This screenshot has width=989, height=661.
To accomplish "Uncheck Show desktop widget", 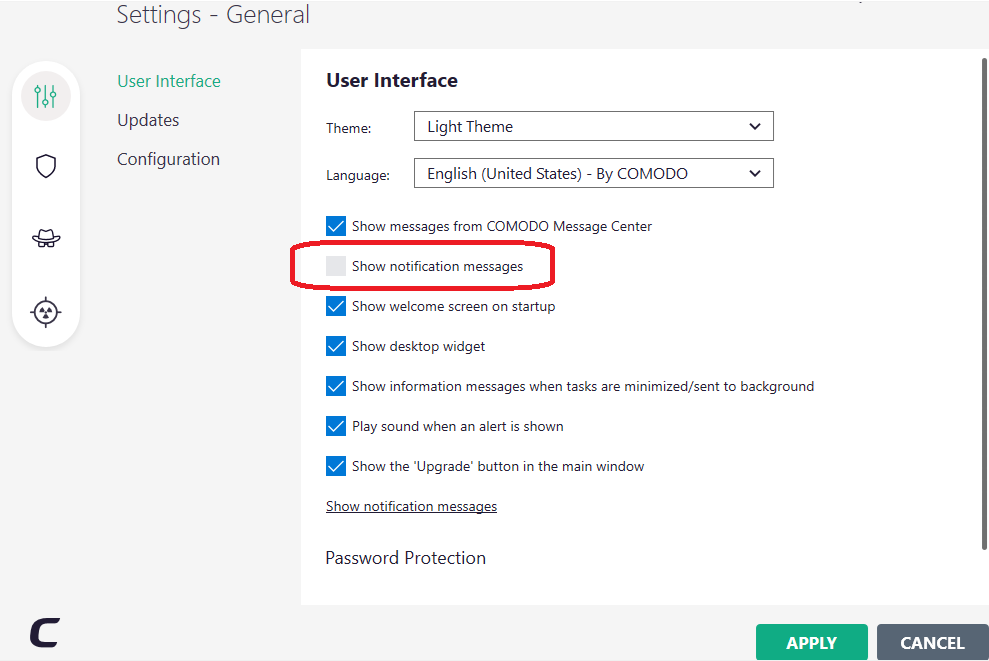I will tap(336, 346).
